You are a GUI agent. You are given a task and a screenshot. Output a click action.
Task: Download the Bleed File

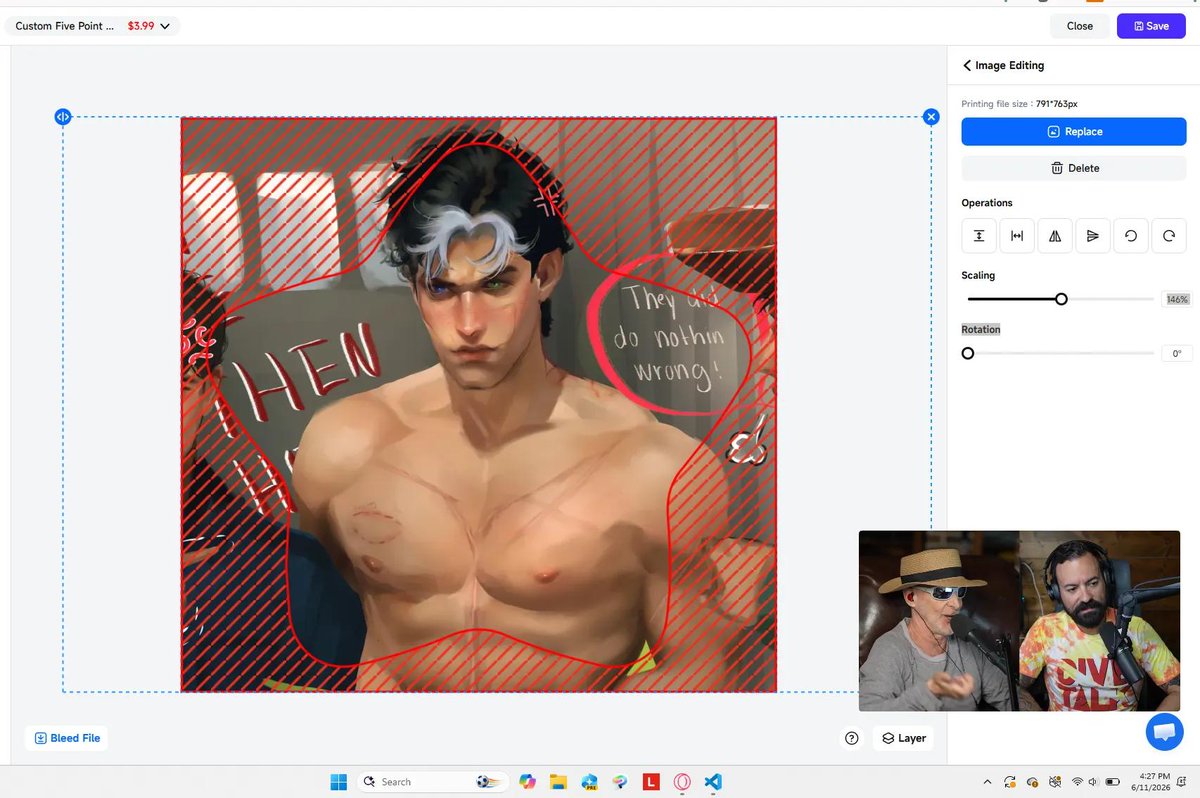[x=67, y=738]
